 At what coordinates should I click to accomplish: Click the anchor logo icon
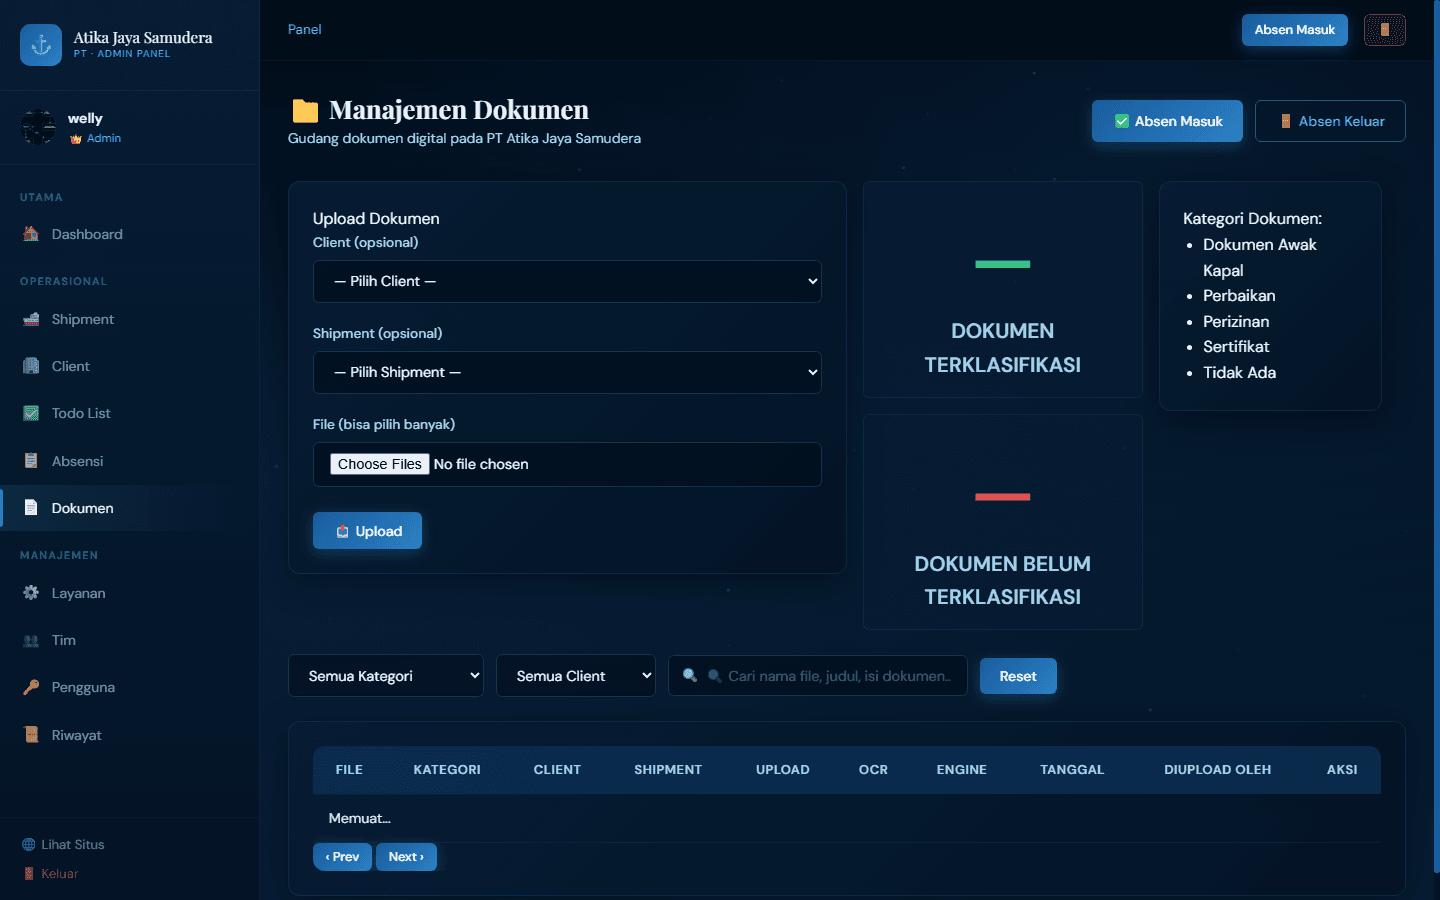coord(41,45)
